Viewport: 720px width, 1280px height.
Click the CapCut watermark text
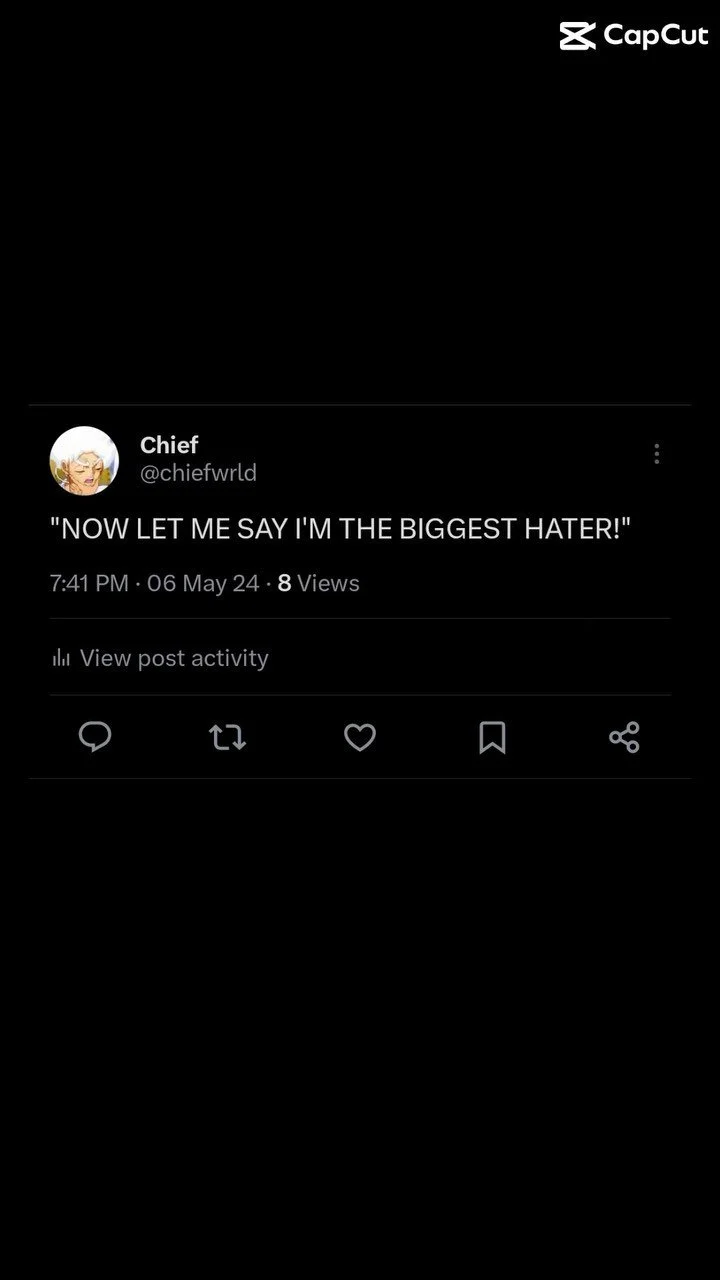656,36
